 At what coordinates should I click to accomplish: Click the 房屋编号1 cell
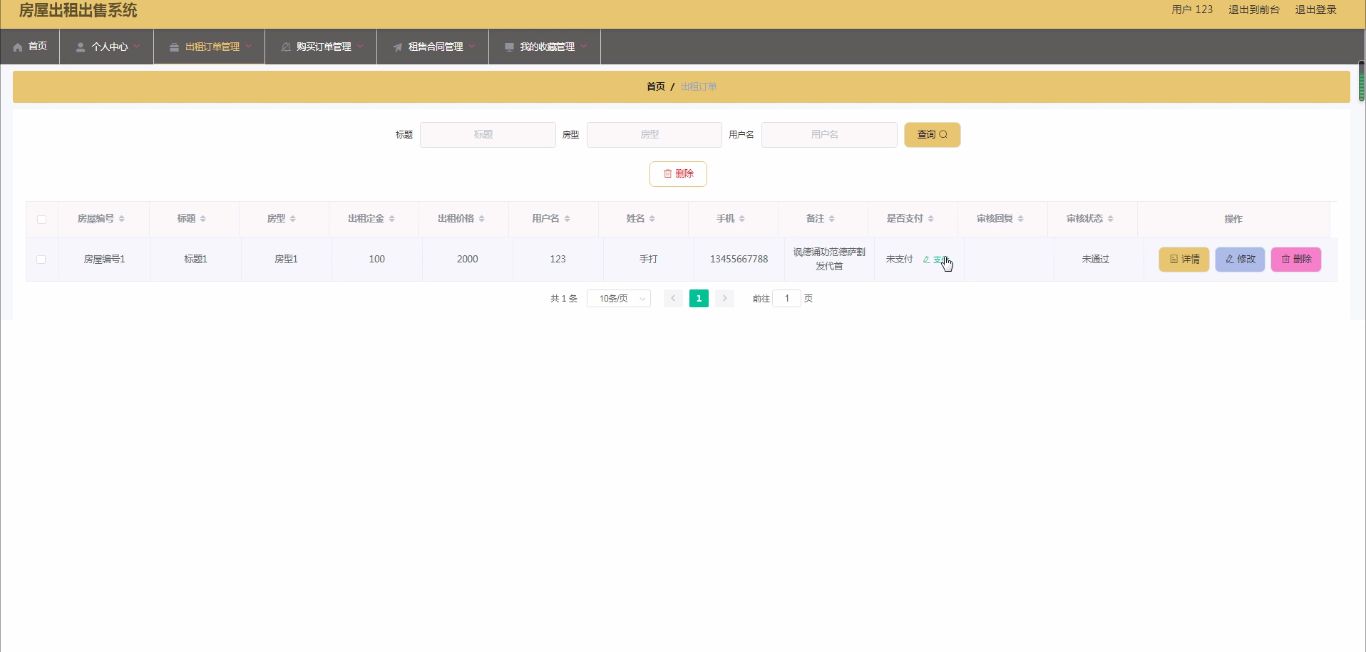click(x=104, y=259)
